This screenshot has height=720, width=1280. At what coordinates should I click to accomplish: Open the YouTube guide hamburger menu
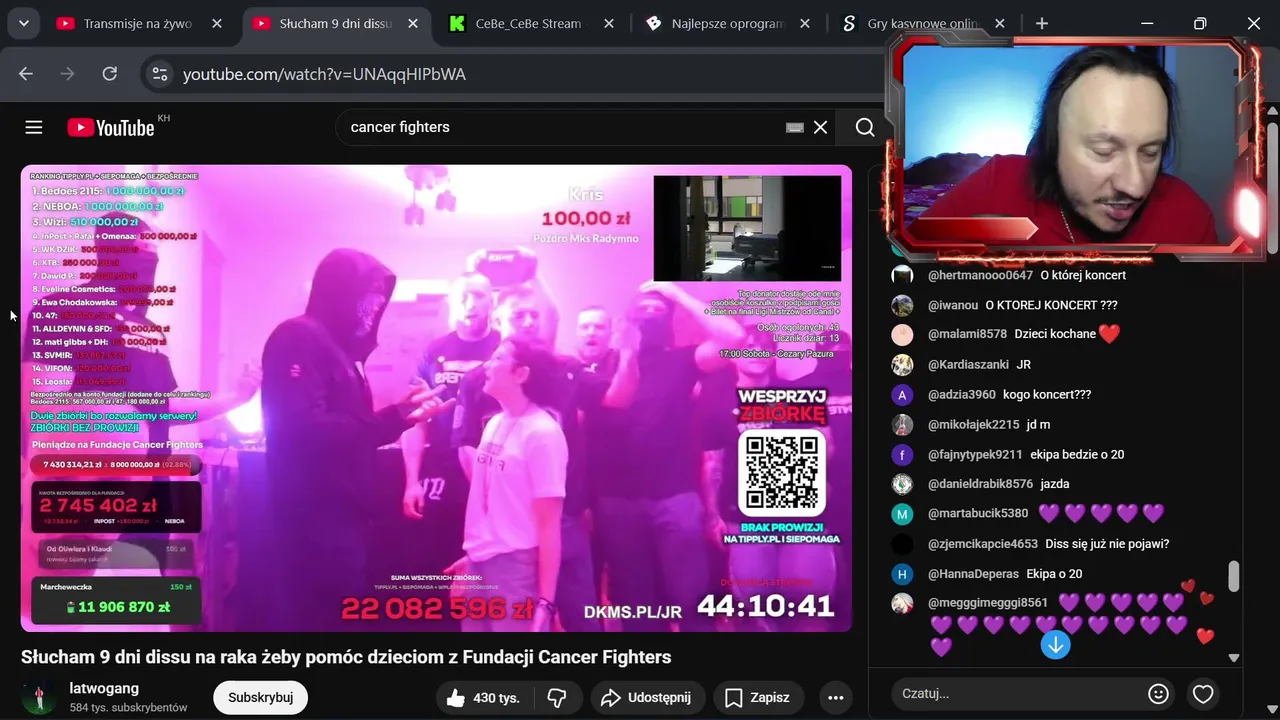coord(34,127)
